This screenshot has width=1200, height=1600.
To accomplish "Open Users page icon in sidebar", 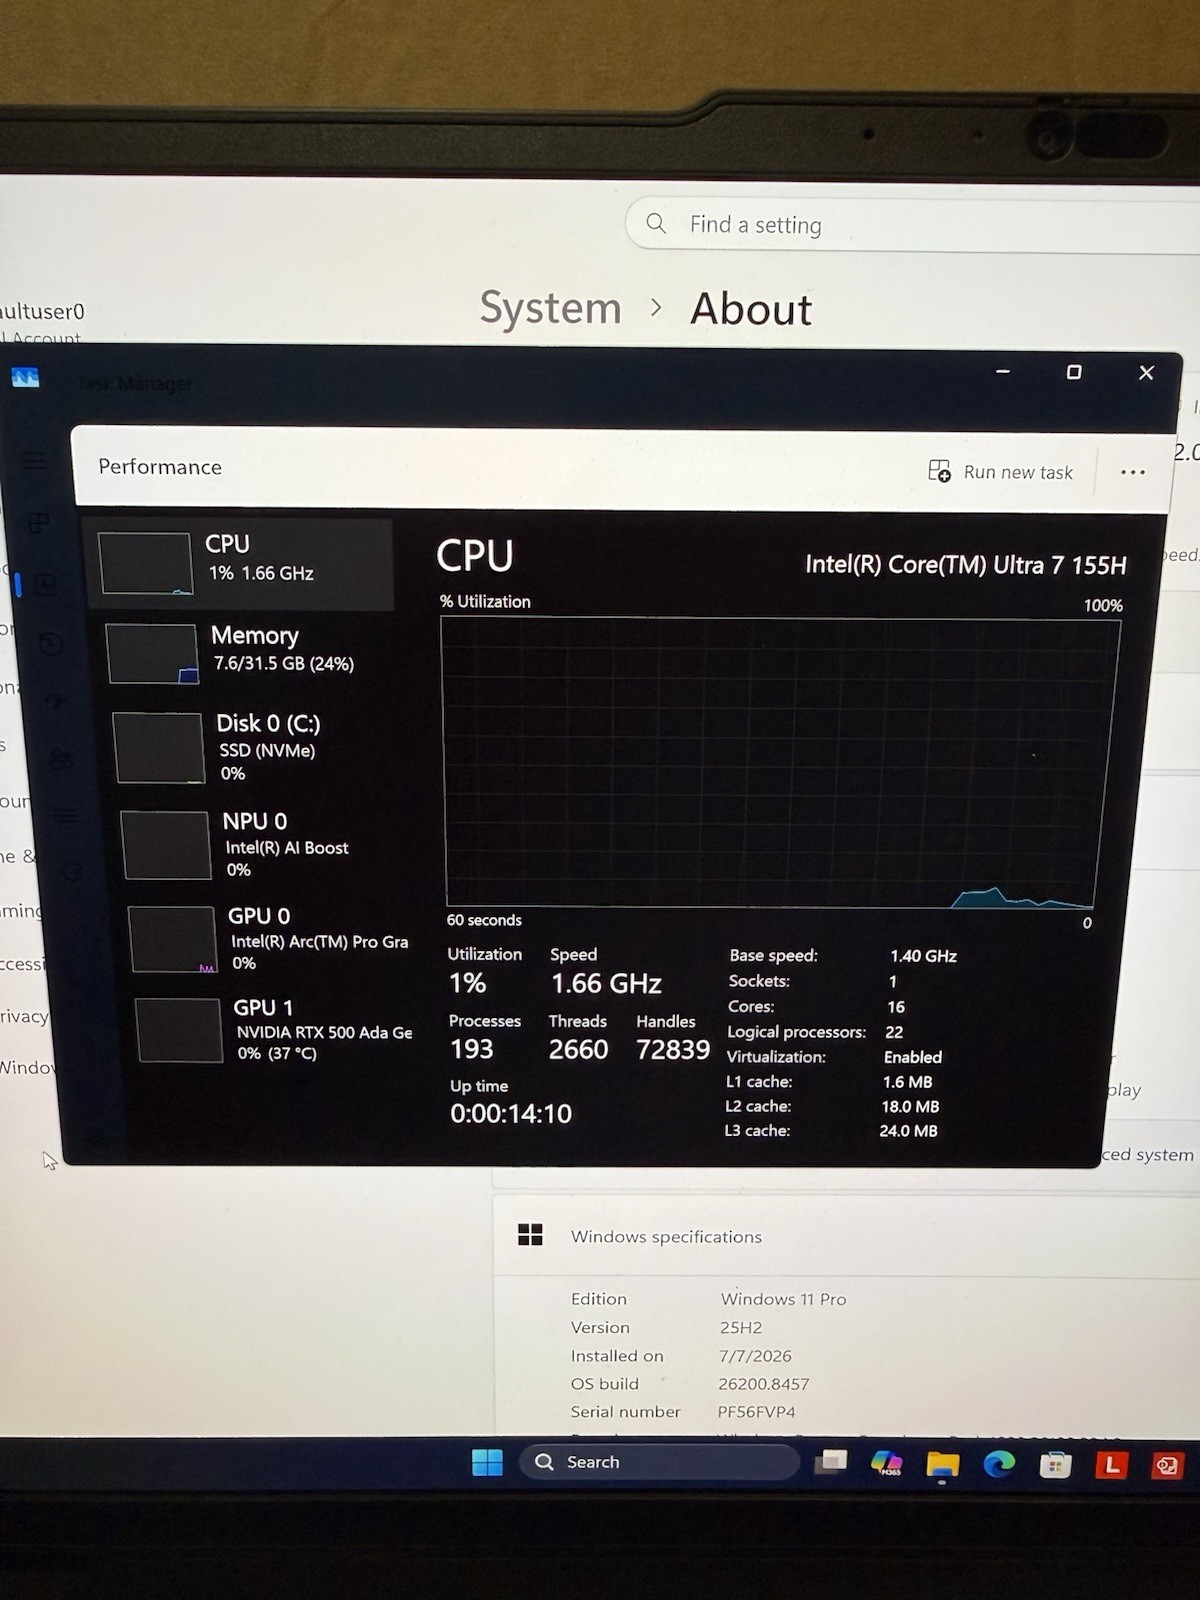I will click(x=62, y=760).
